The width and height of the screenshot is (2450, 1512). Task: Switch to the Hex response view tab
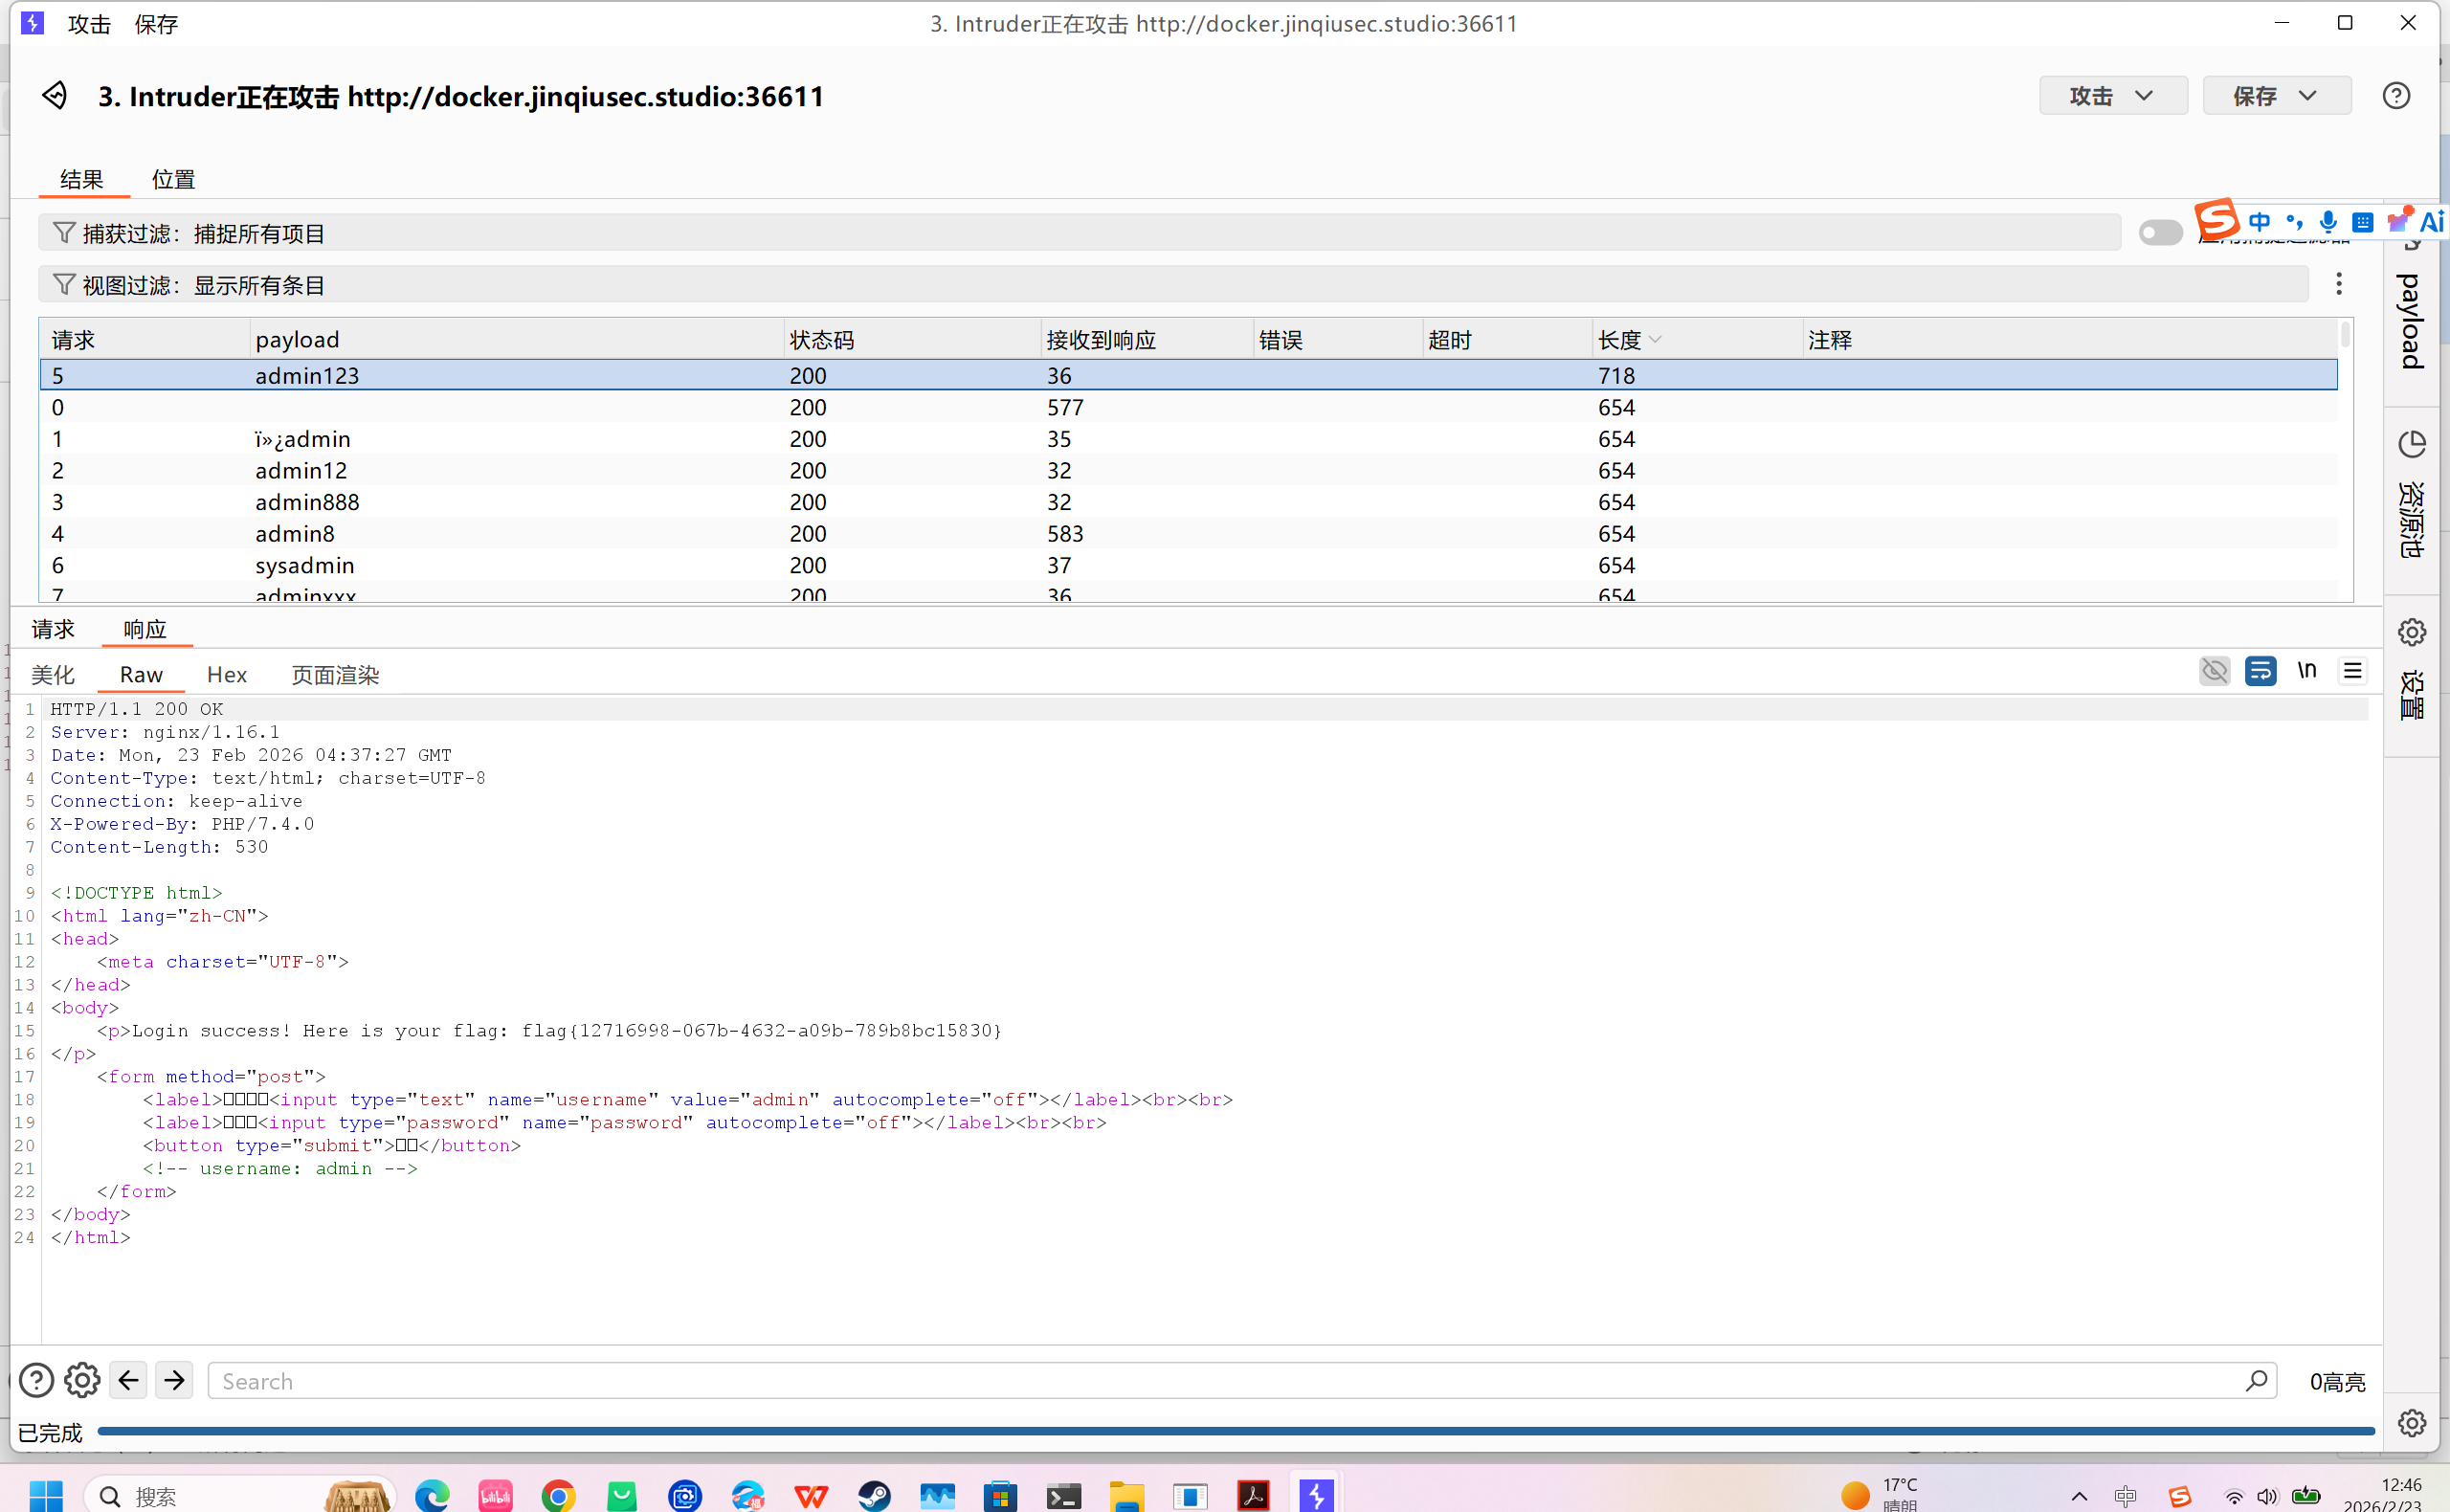(226, 675)
